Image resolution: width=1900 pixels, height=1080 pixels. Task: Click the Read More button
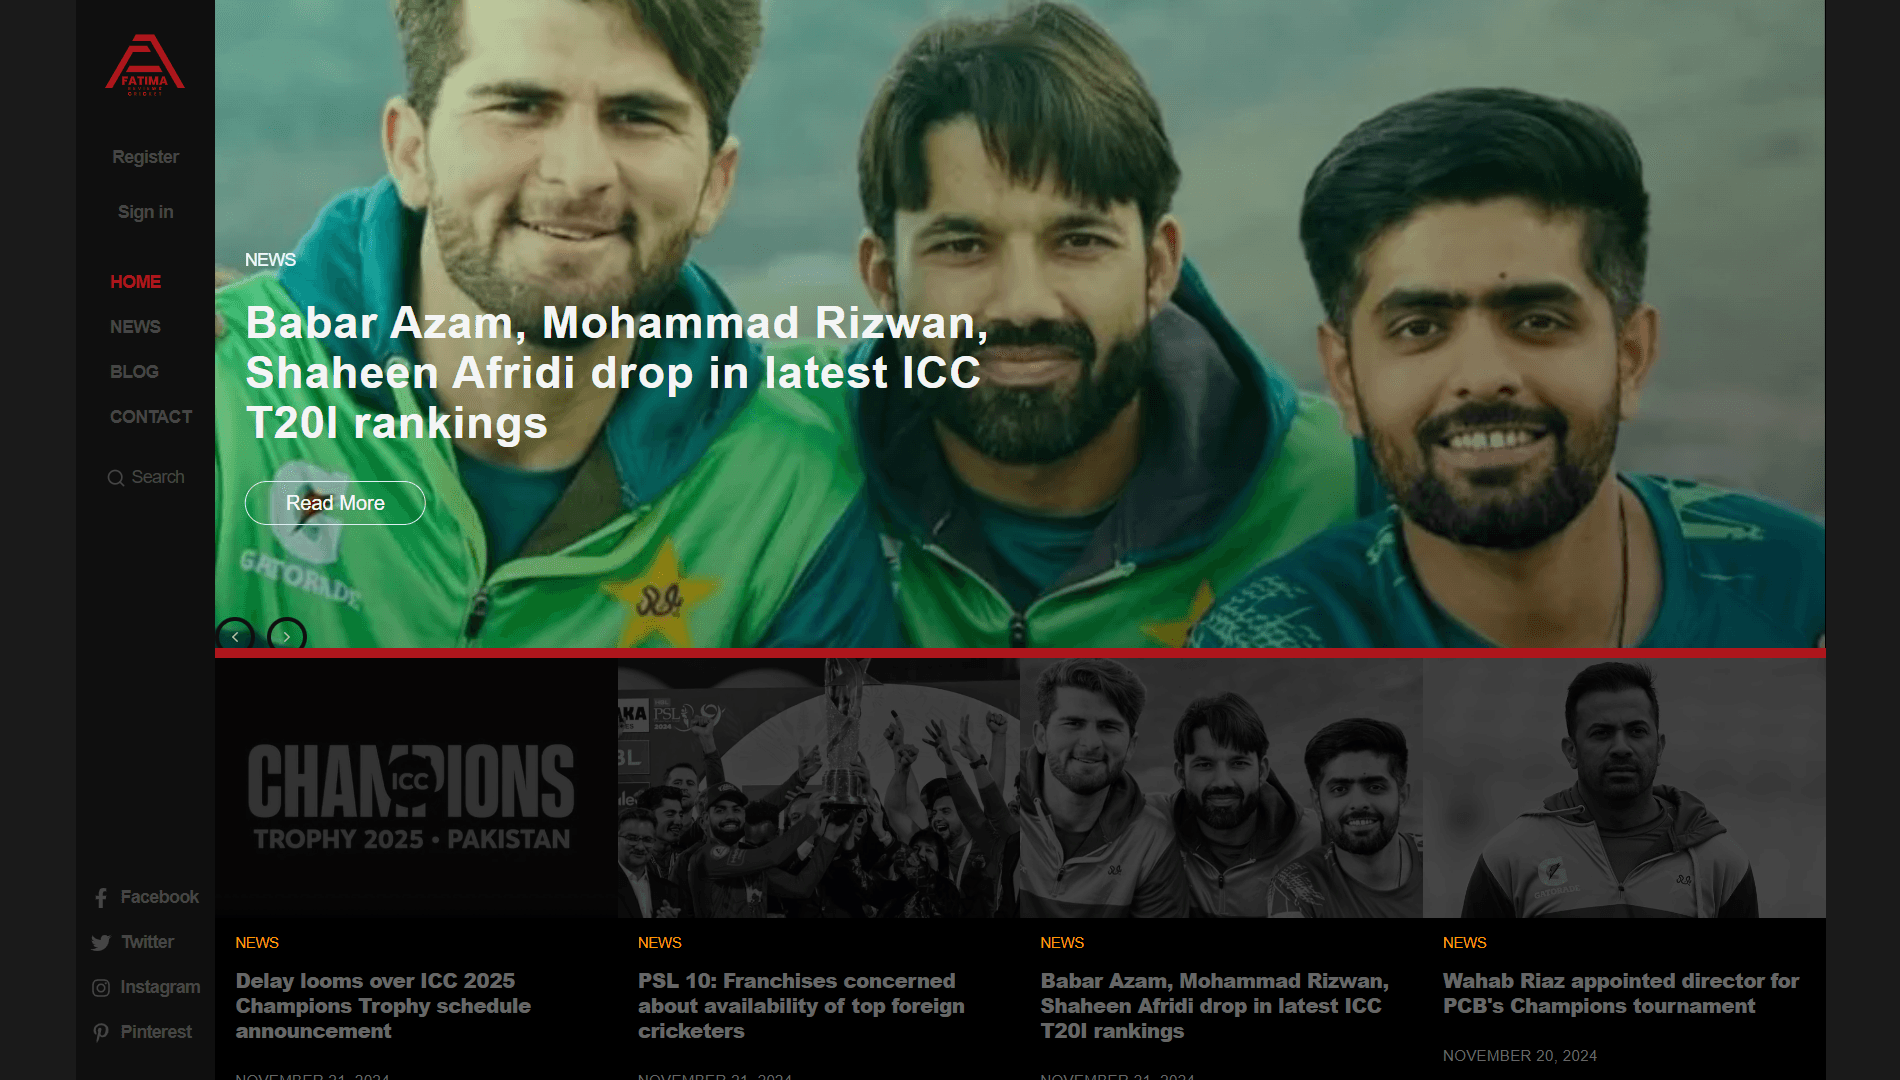335,503
